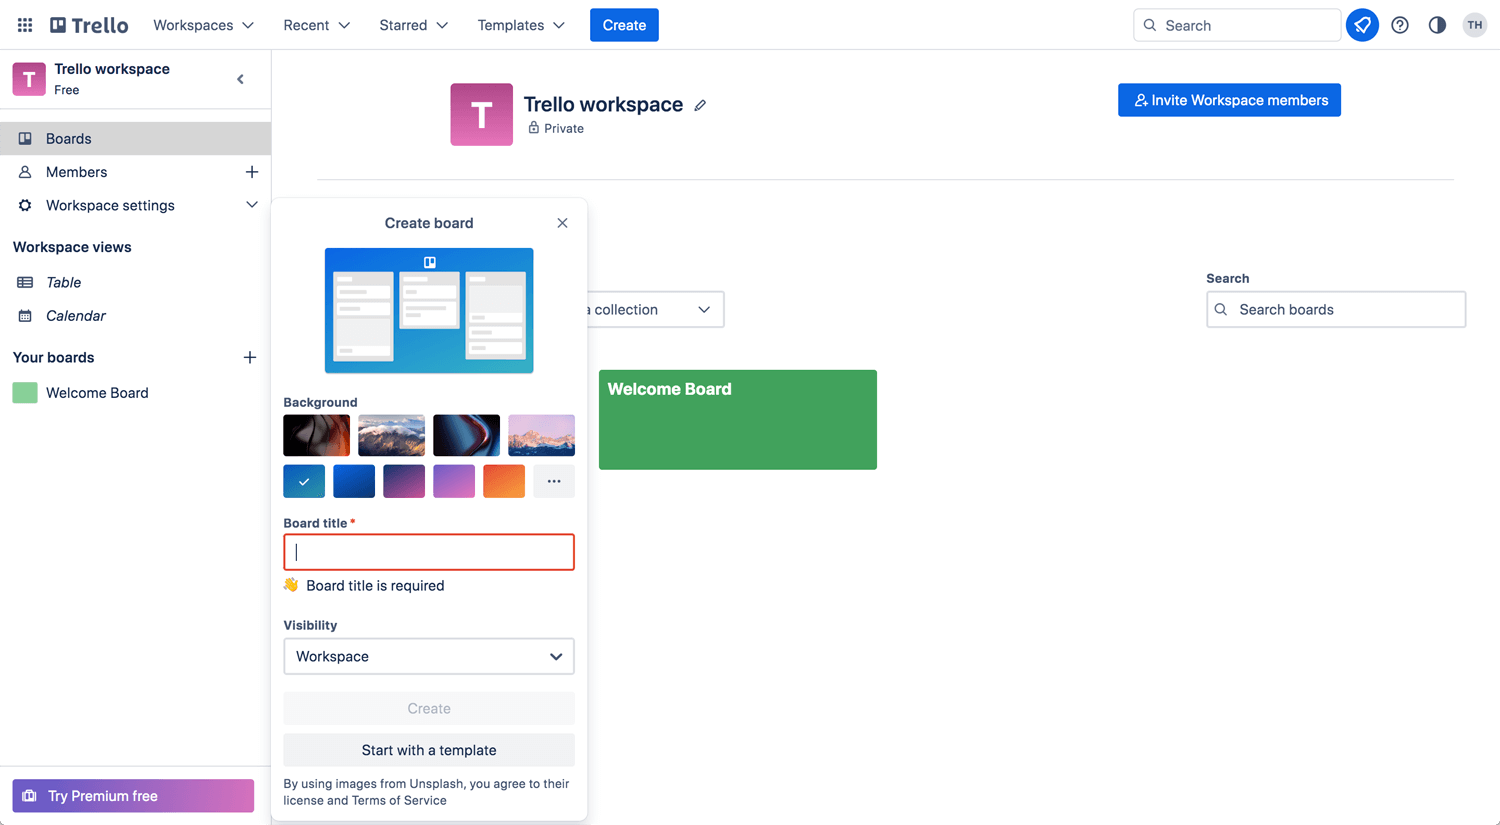
Task: Open the Welcome Board green tile
Action: [x=738, y=420]
